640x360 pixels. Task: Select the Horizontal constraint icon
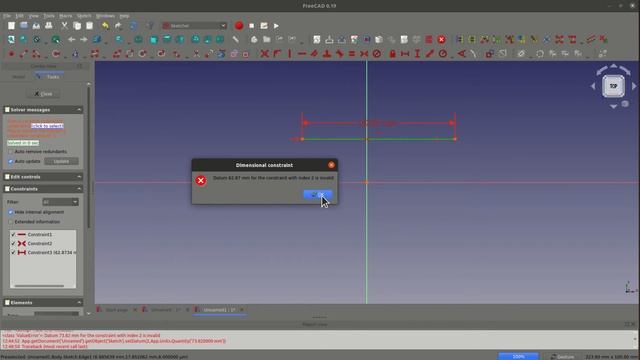[302, 53]
